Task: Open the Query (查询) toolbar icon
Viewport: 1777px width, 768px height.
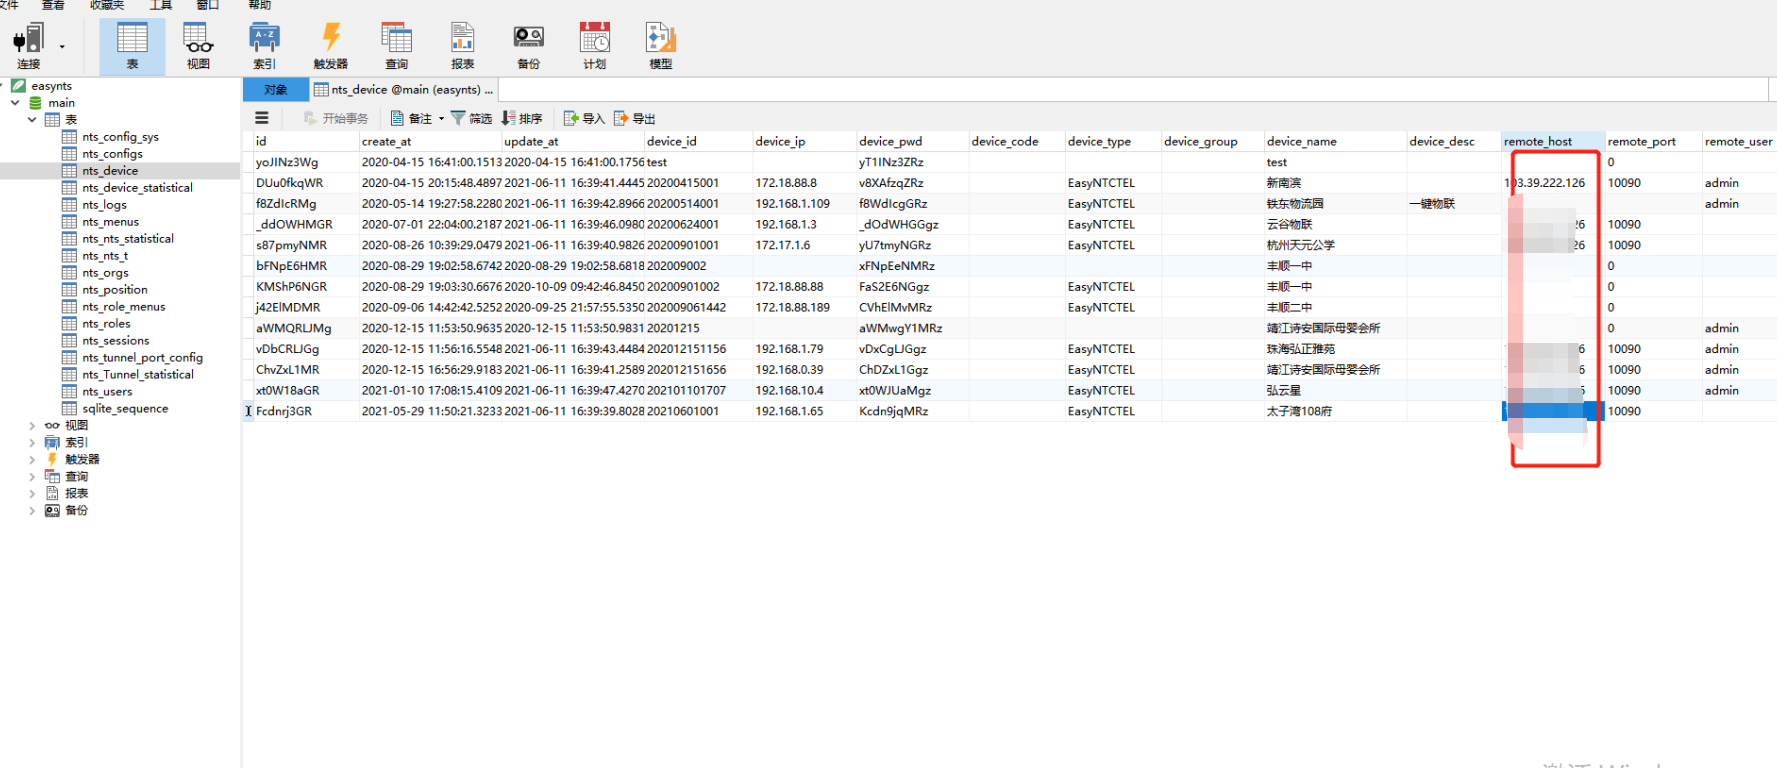Action: [396, 46]
